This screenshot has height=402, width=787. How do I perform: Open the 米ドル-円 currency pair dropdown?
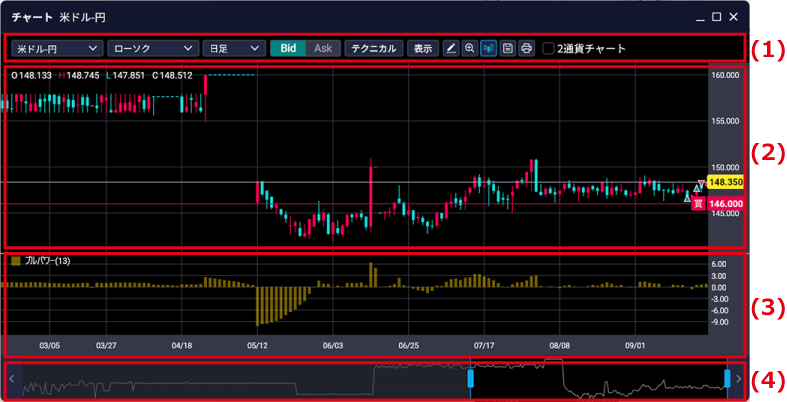[x=57, y=48]
